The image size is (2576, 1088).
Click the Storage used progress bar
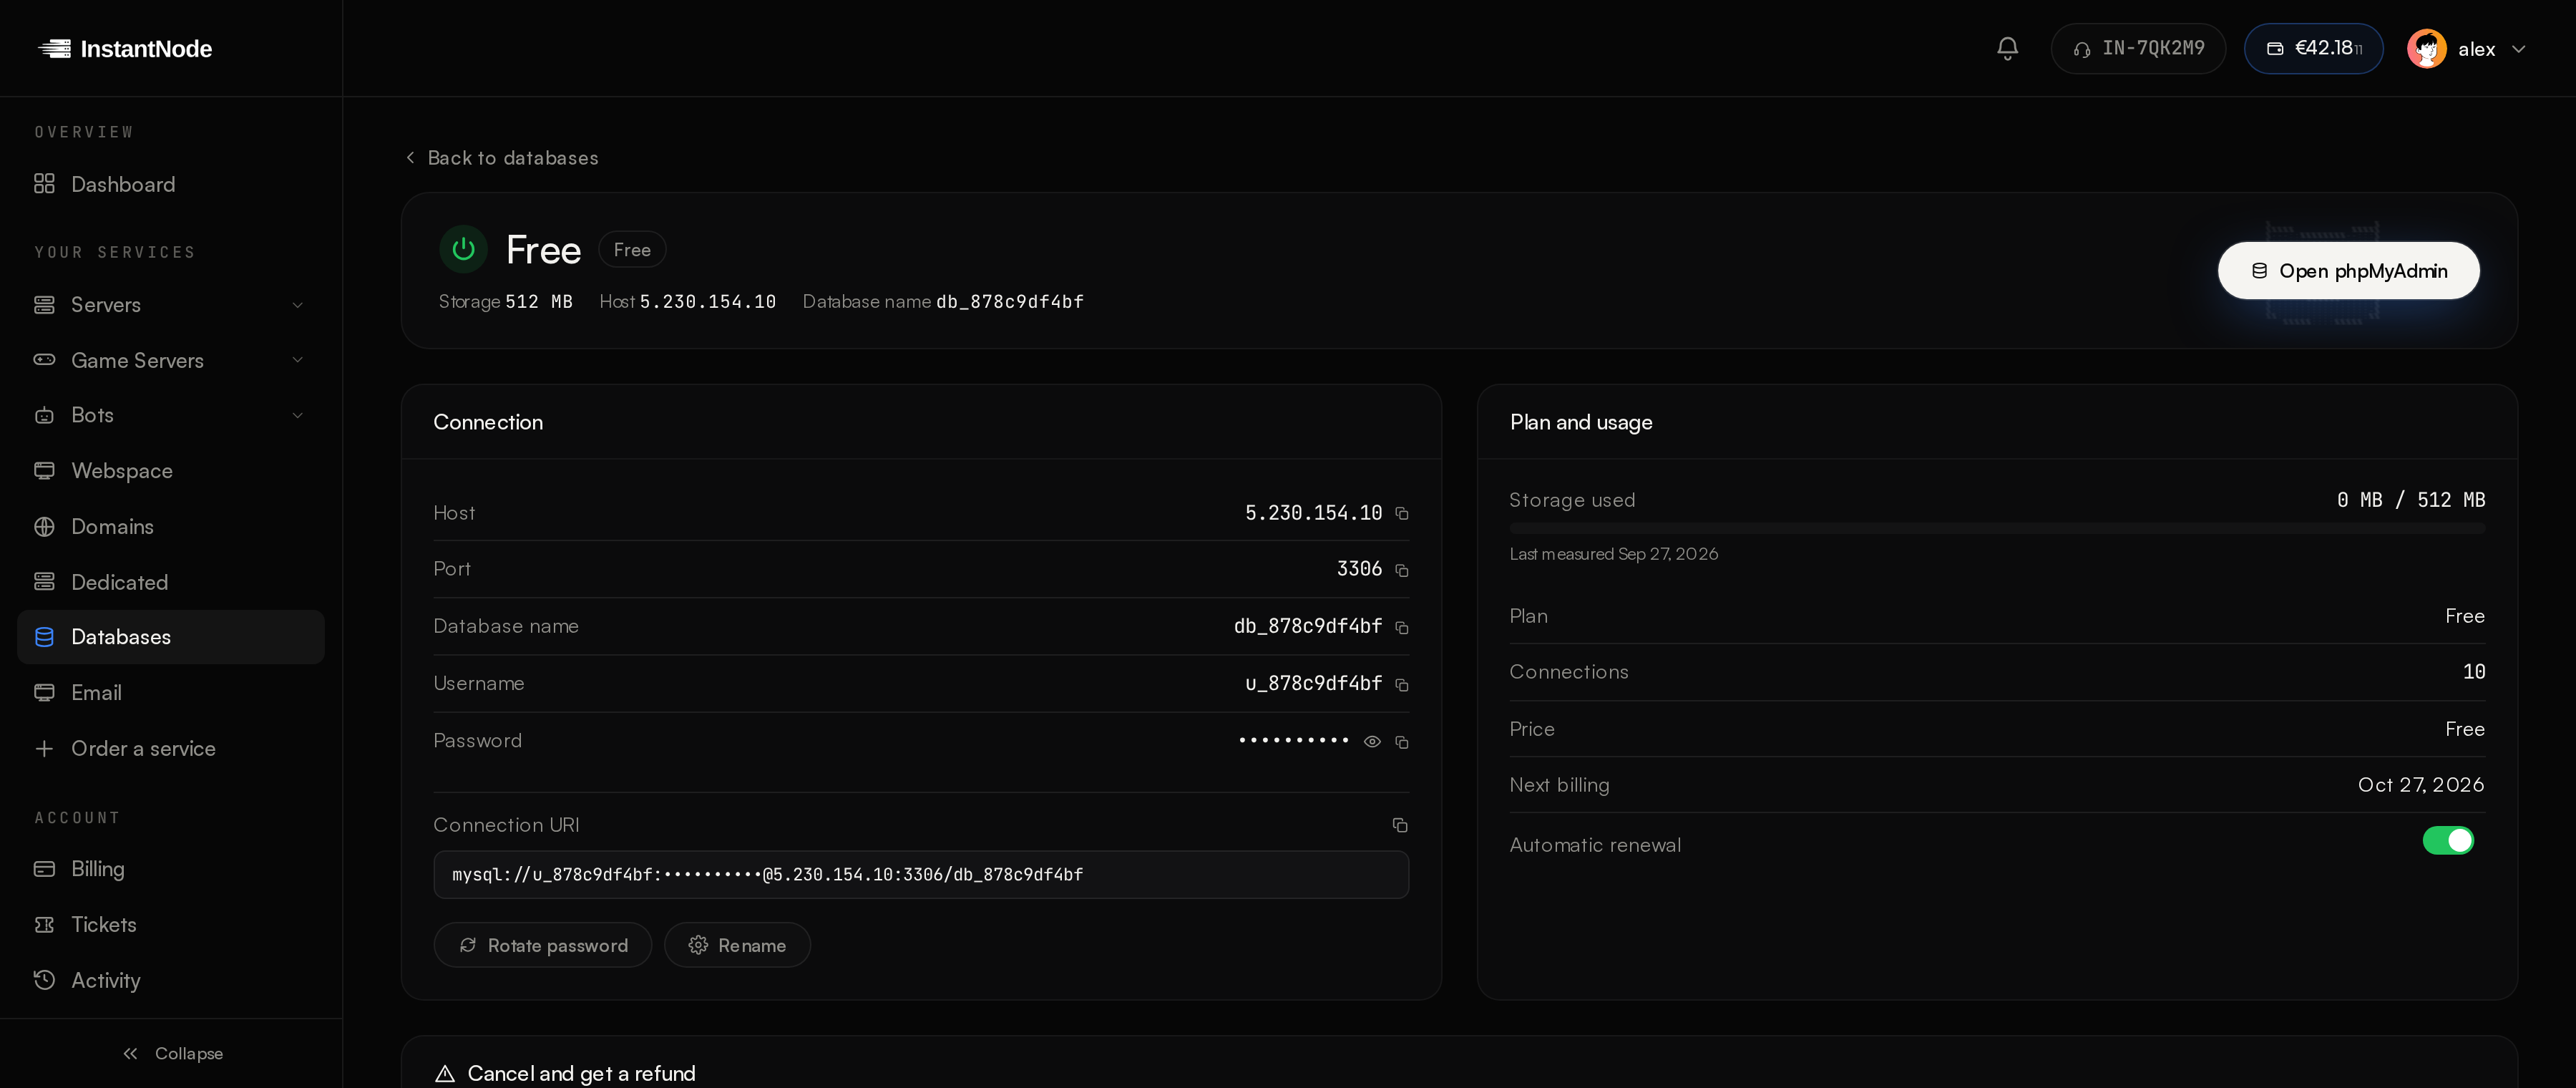(1996, 528)
